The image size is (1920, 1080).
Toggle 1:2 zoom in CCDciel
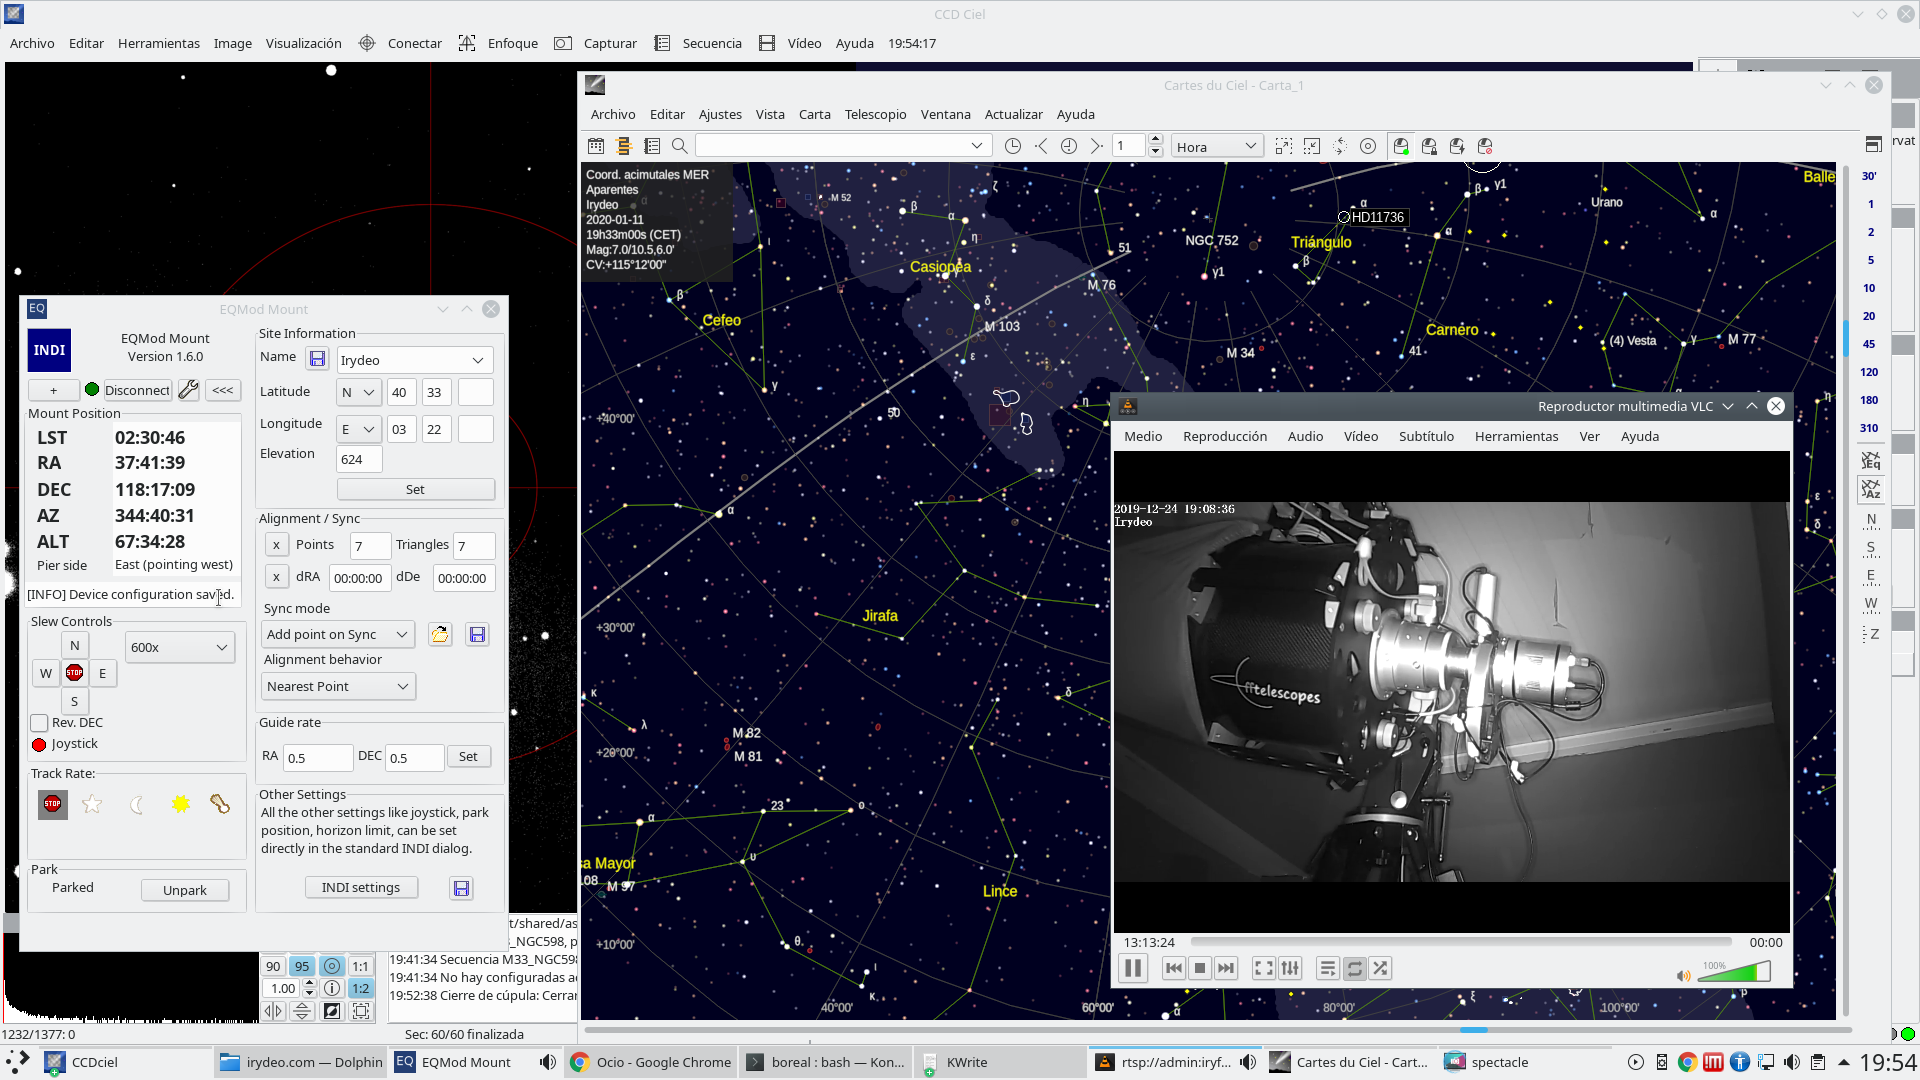pyautogui.click(x=361, y=988)
